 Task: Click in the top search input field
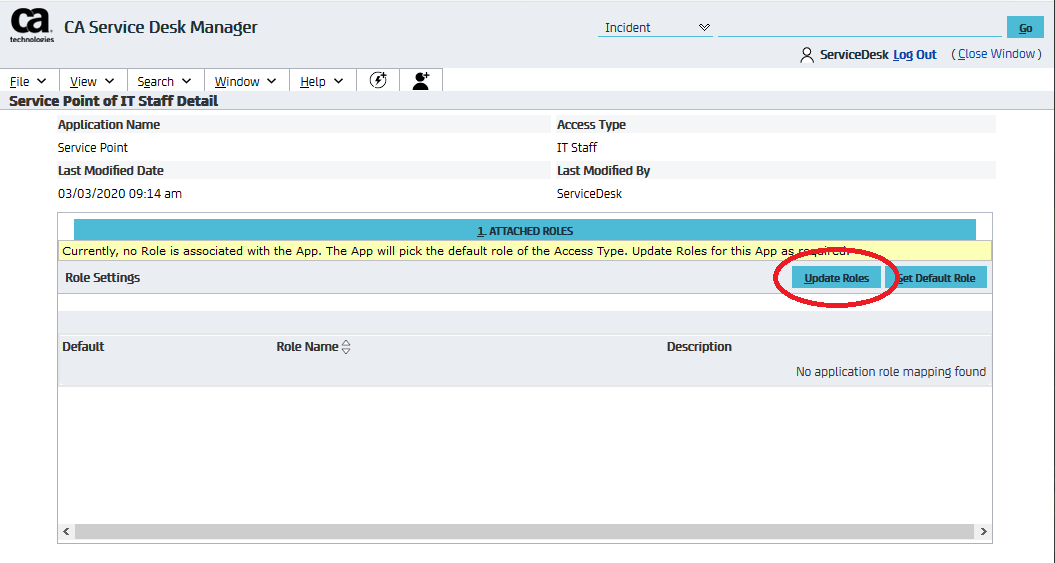860,27
